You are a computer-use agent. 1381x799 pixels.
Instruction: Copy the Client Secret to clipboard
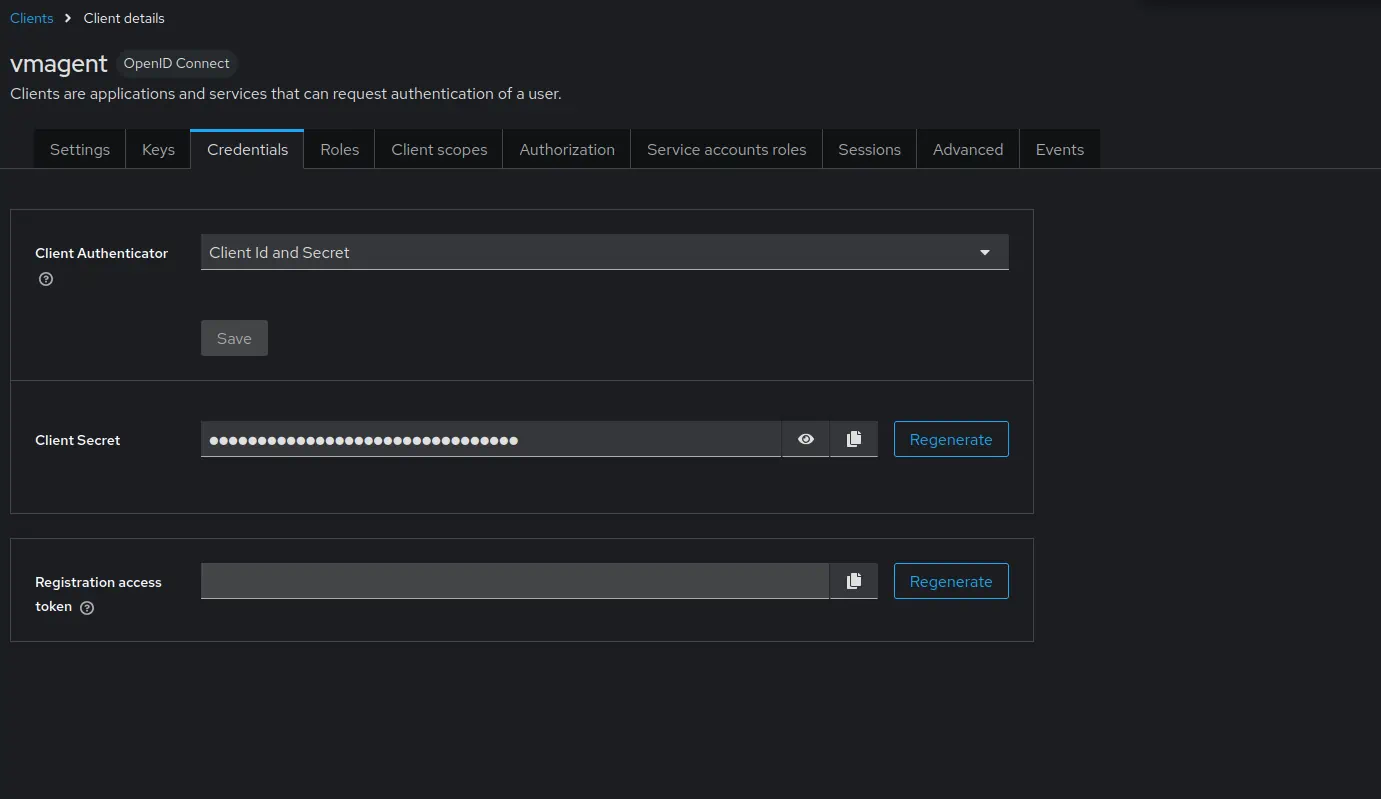[853, 439]
